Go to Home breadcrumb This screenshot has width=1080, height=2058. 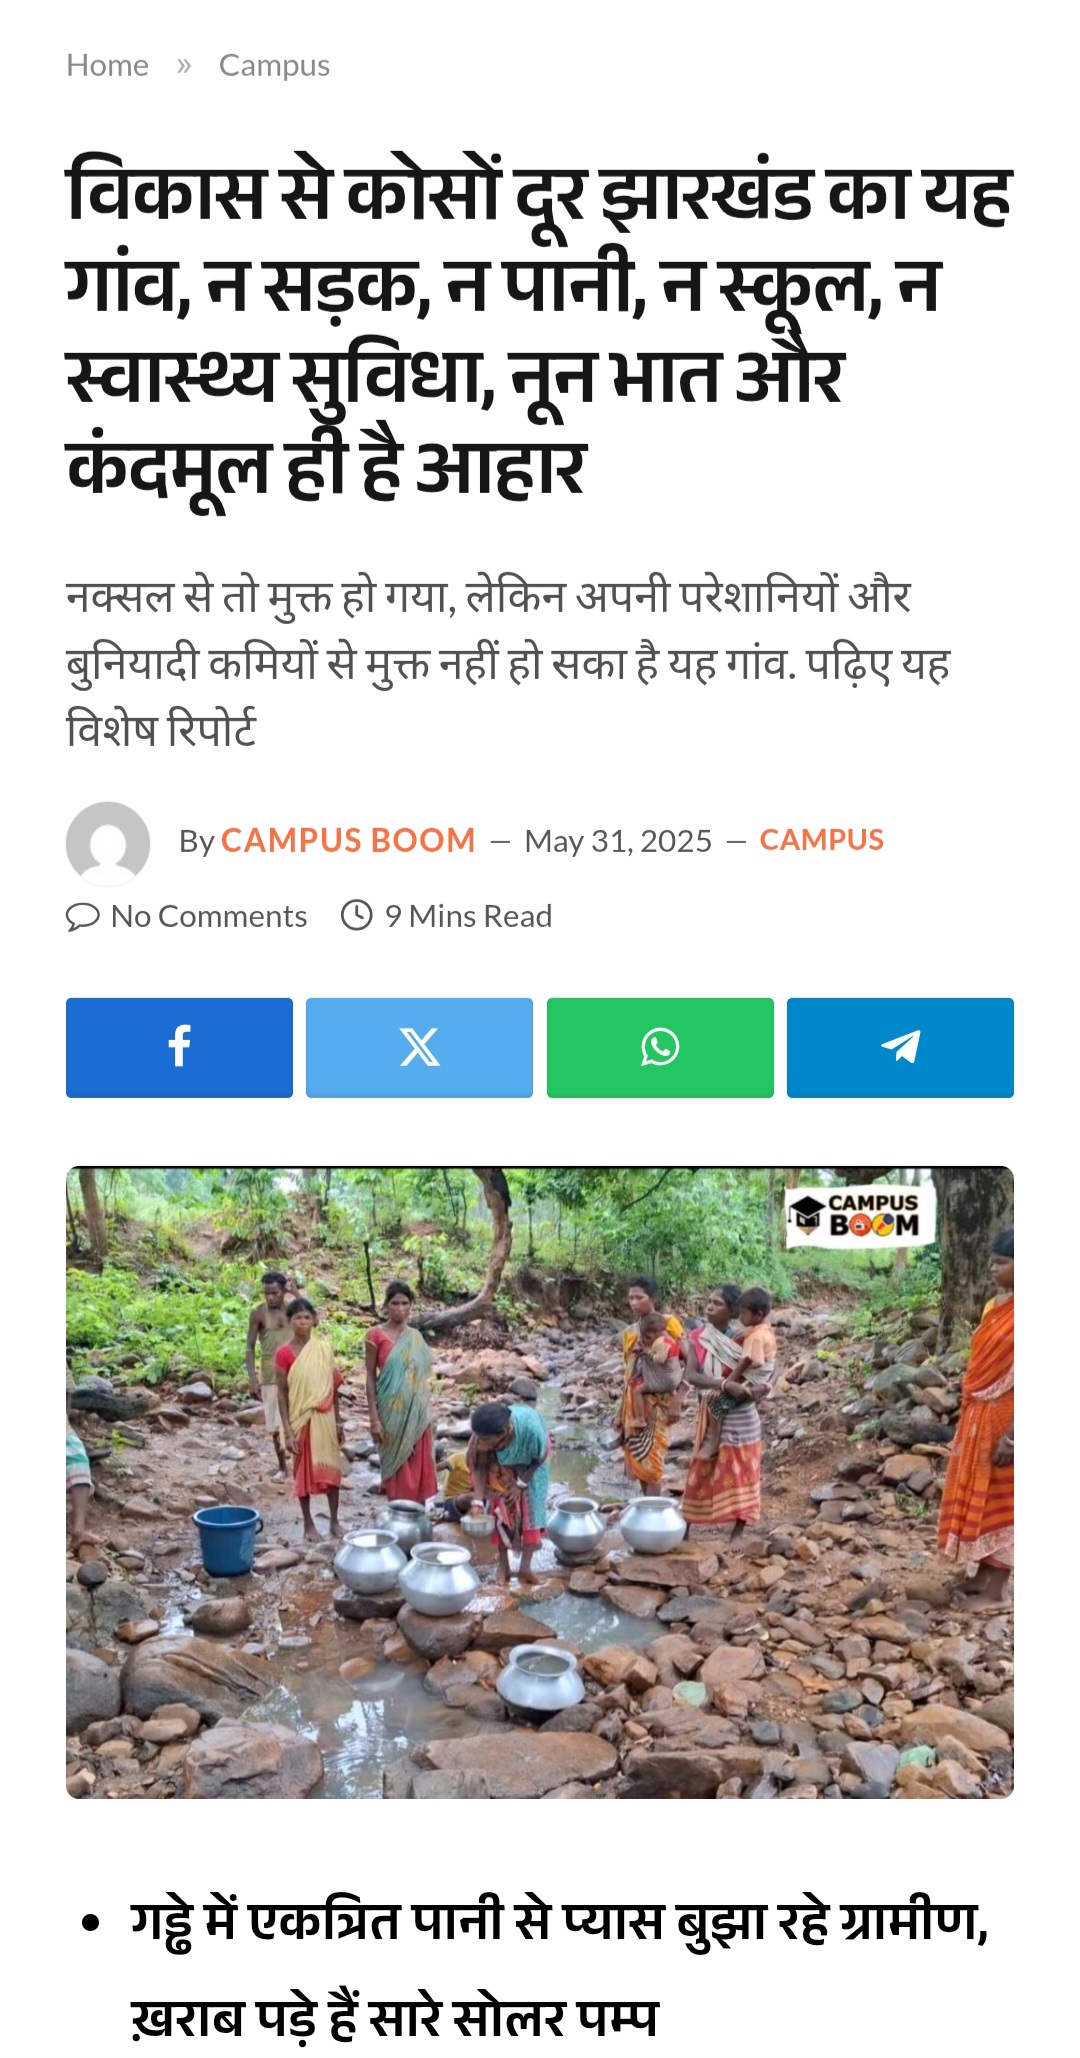107,65
